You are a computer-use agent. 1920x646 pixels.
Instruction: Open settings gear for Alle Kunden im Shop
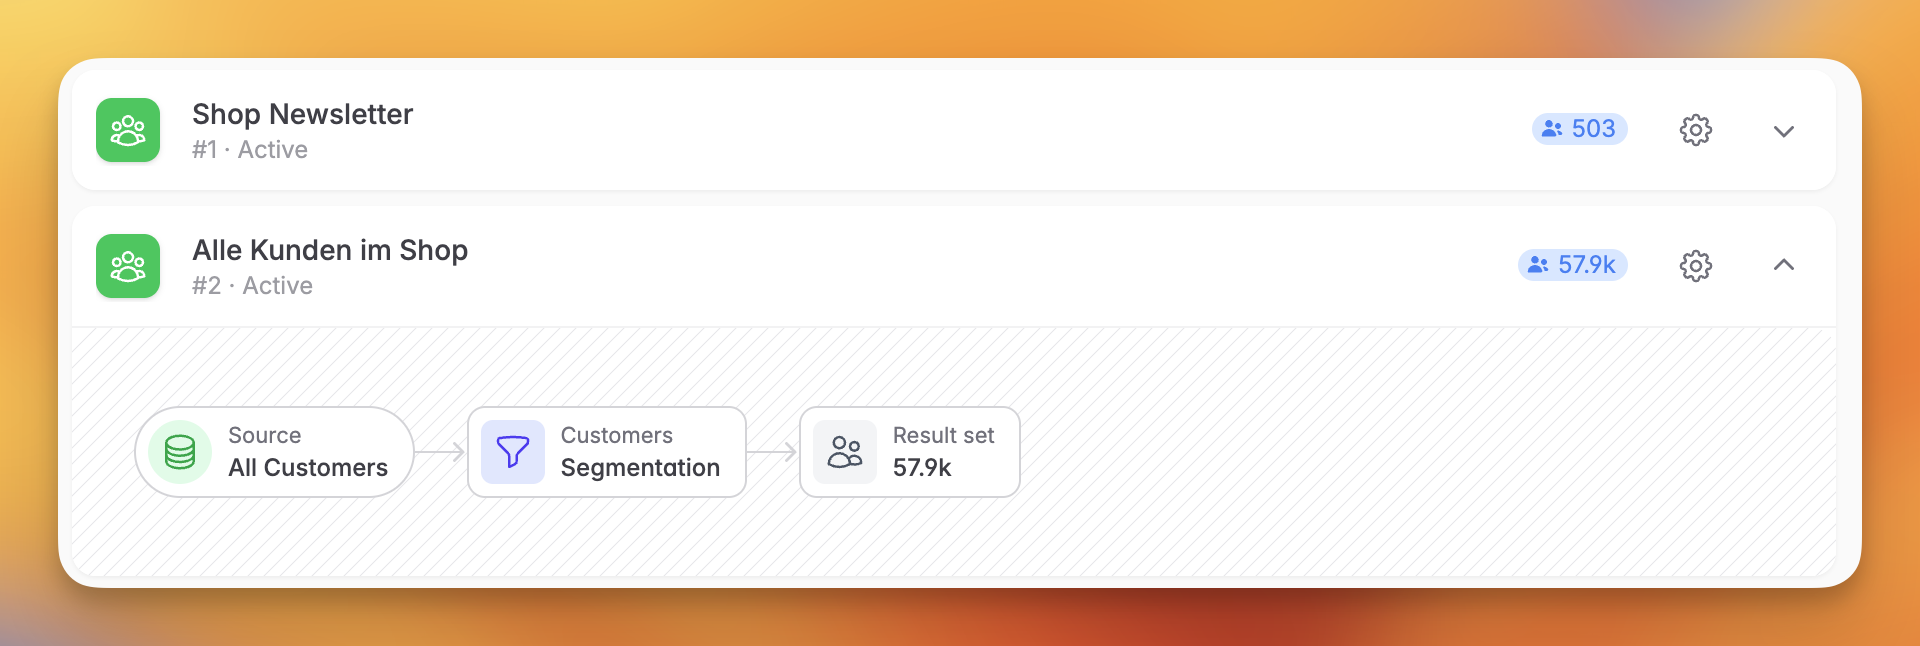click(x=1695, y=266)
